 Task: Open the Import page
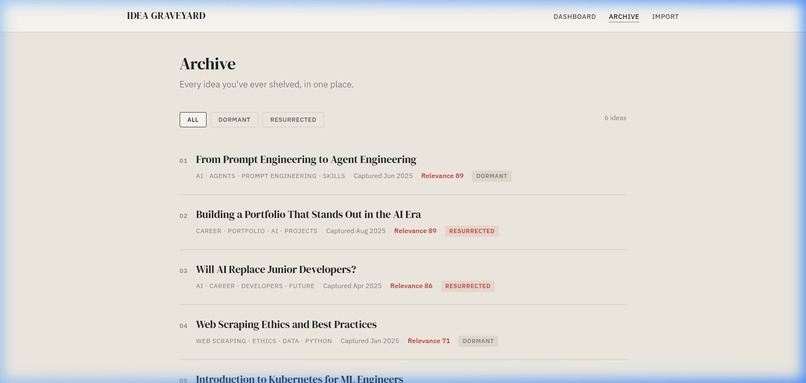pos(665,16)
